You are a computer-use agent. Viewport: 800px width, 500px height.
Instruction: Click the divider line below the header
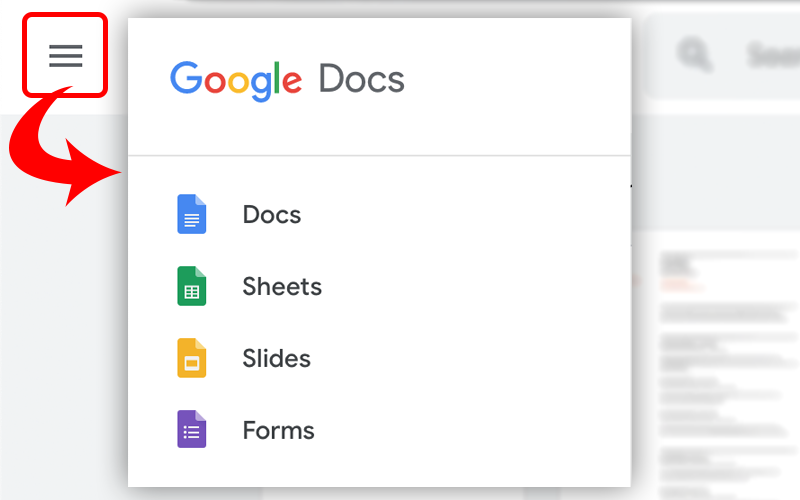point(380,156)
